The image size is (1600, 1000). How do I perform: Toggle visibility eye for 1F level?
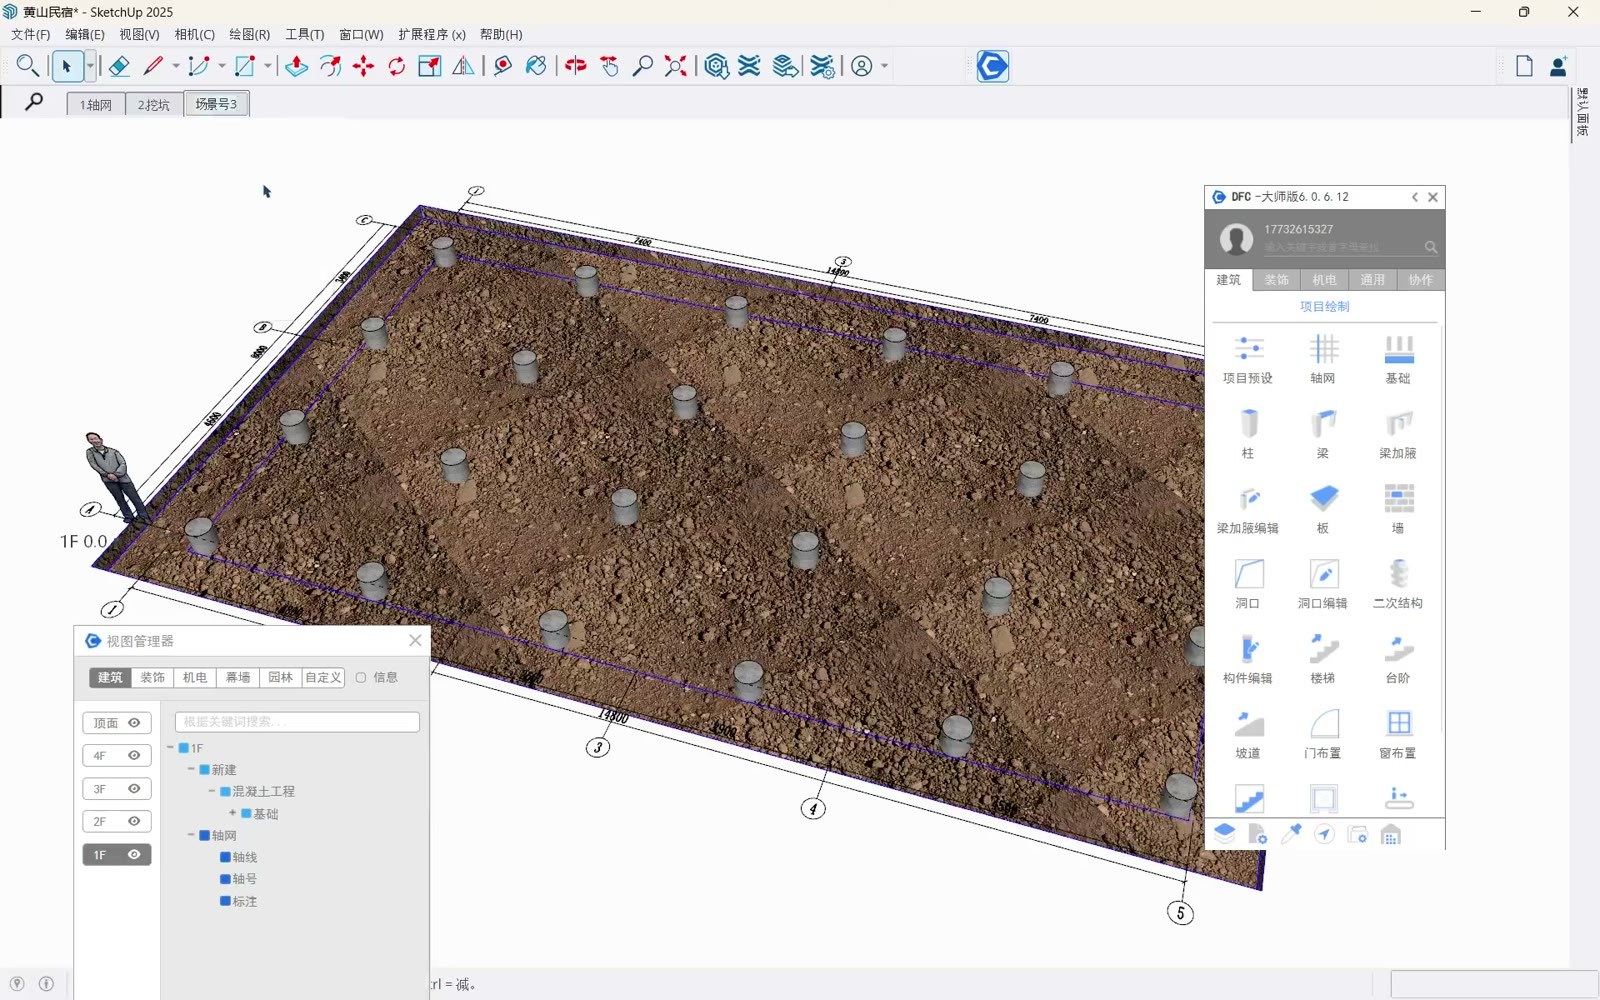click(x=134, y=855)
